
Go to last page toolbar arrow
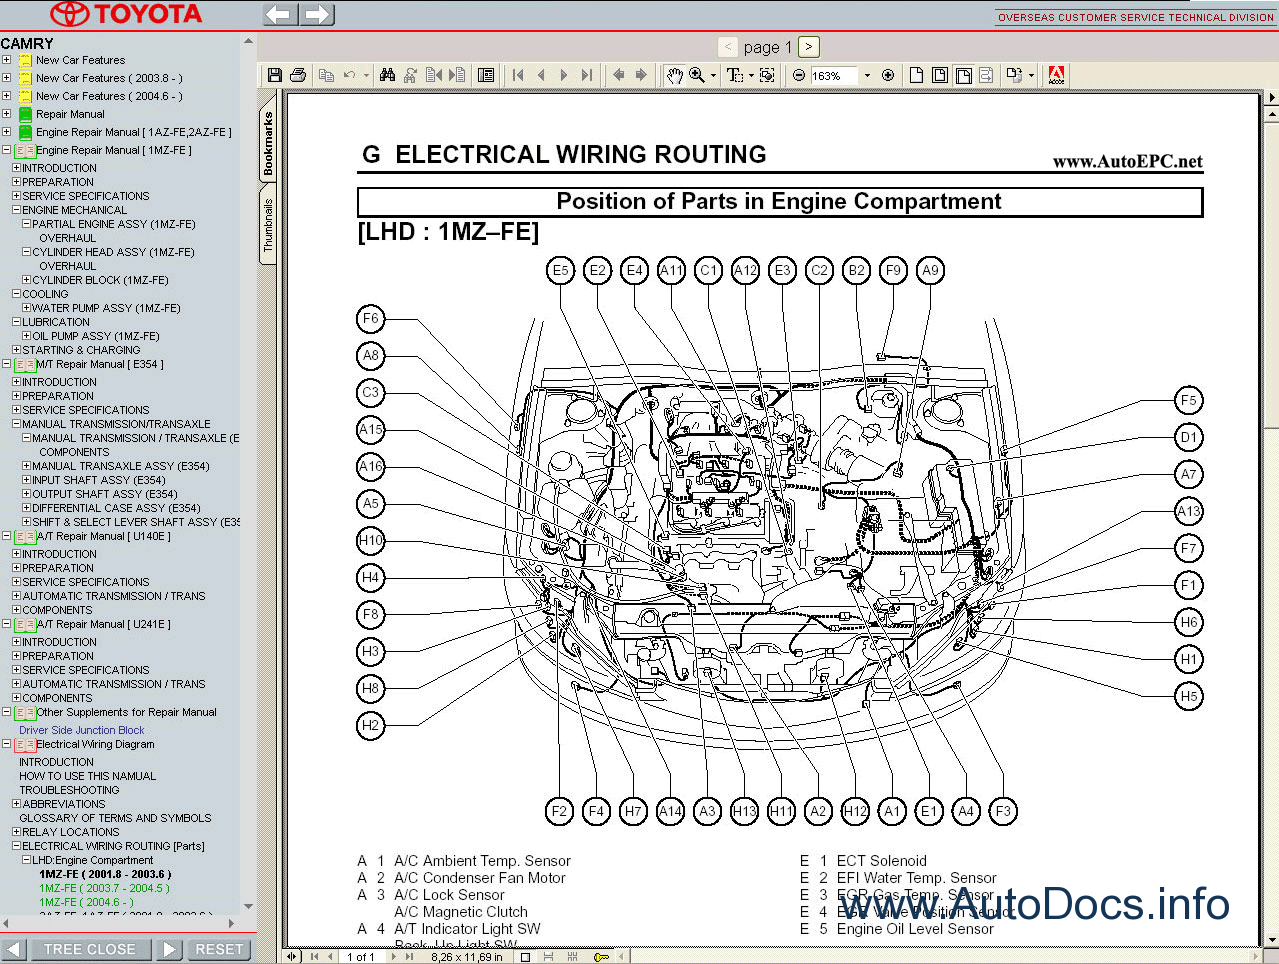pos(587,75)
